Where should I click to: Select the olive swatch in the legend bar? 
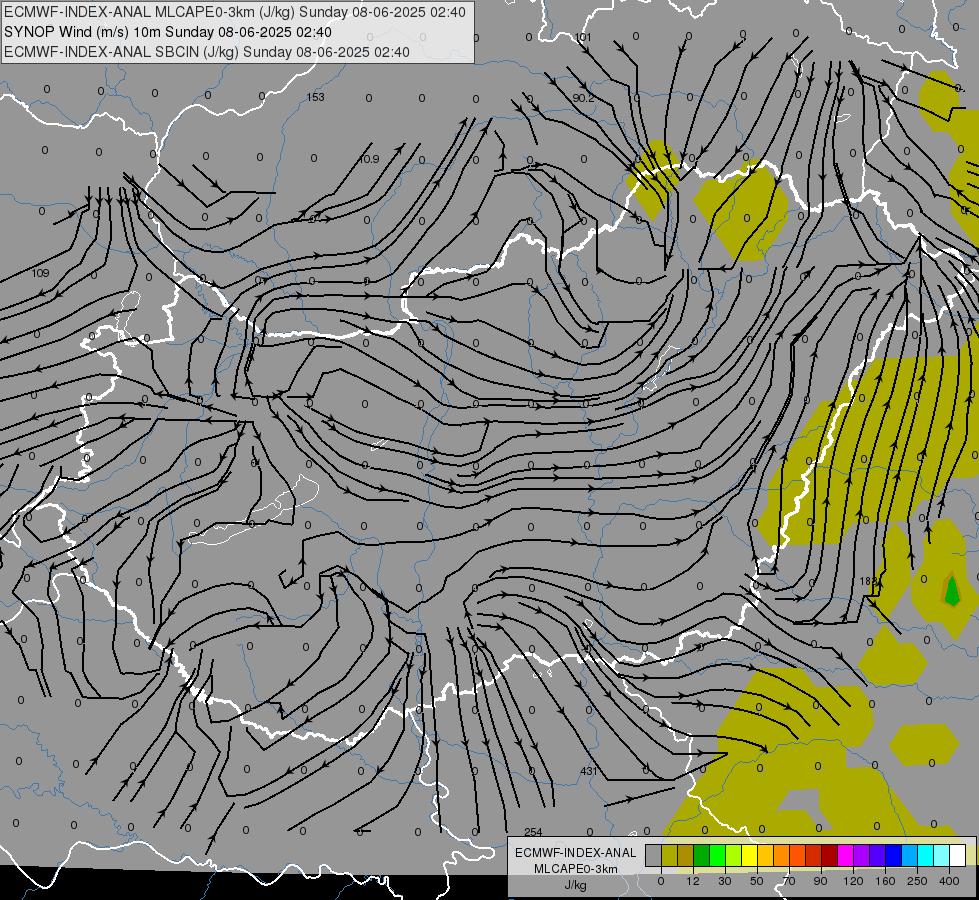pyautogui.click(x=669, y=855)
